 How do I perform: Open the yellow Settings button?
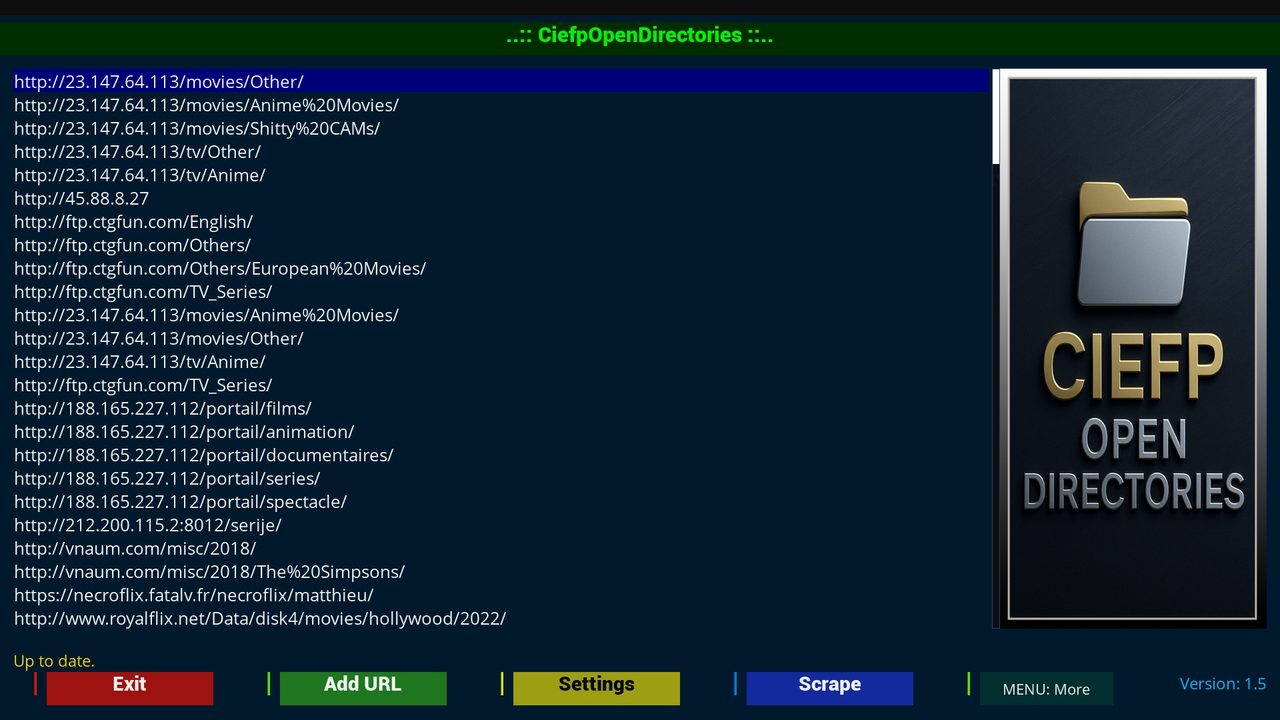click(x=596, y=688)
